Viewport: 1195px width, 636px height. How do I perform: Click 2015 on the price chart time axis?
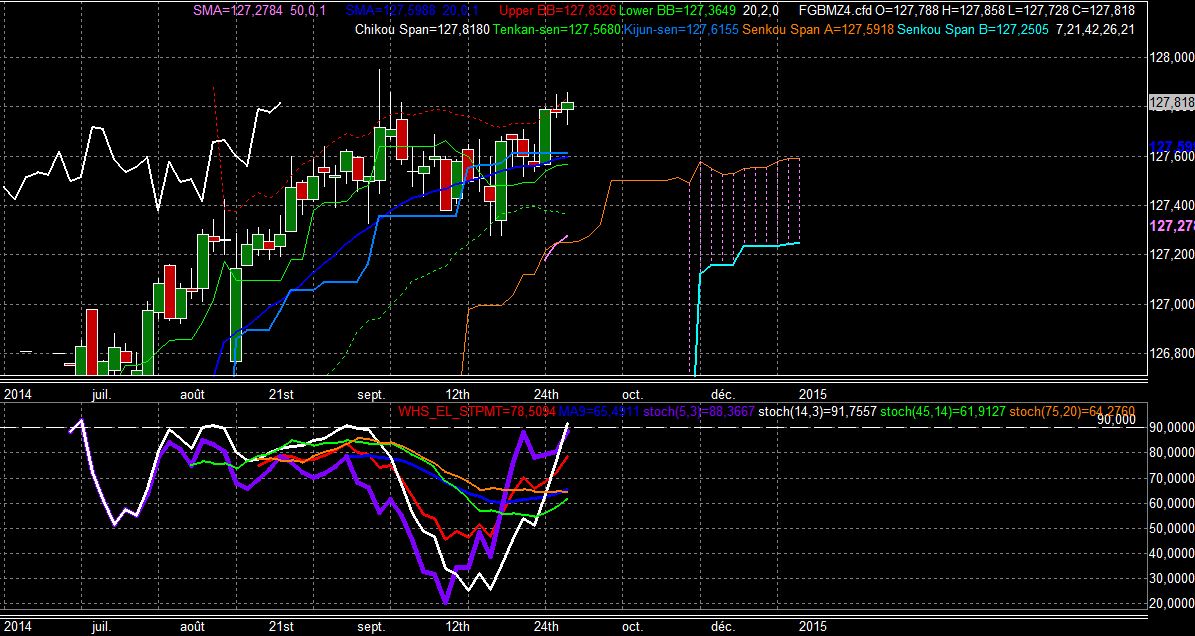coord(812,395)
